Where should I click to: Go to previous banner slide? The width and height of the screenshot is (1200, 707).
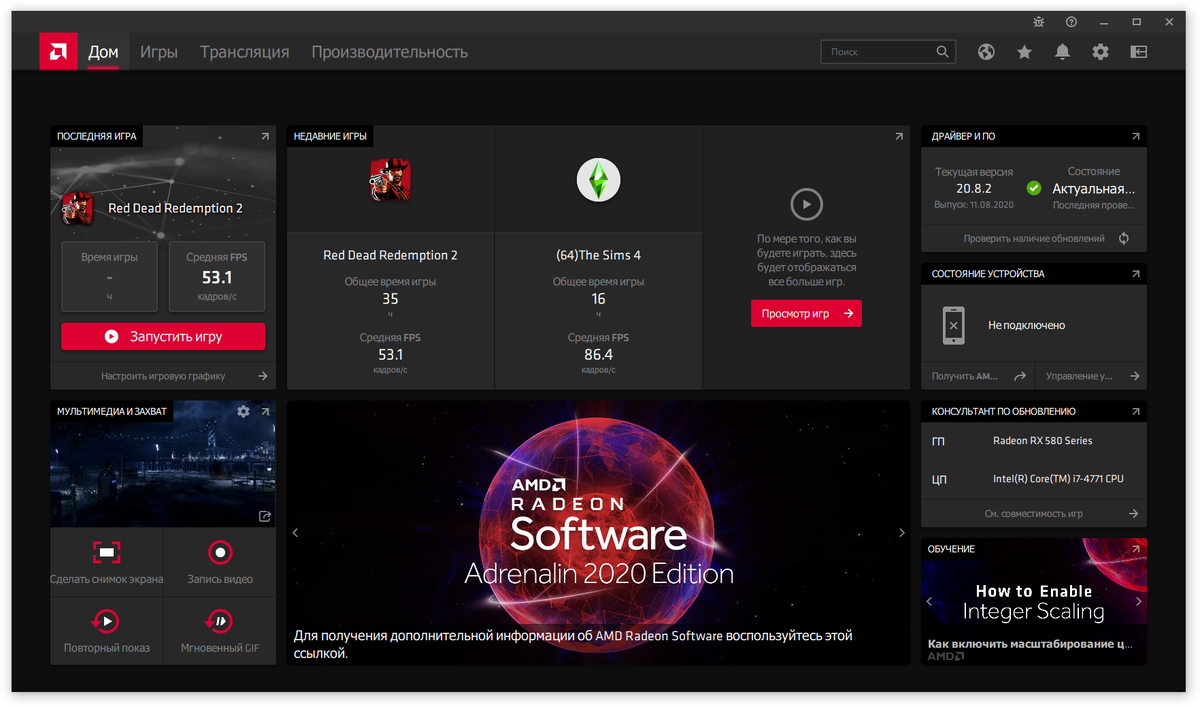(x=296, y=533)
